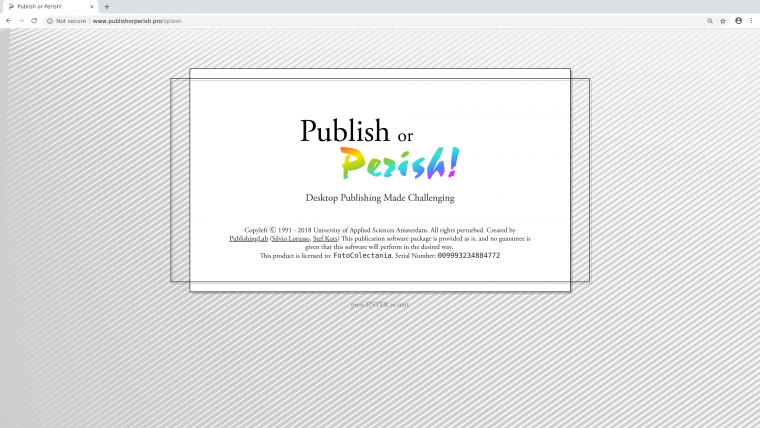Open the Chrome three-dot menu
The image size is (760, 428).
(x=751, y=20)
